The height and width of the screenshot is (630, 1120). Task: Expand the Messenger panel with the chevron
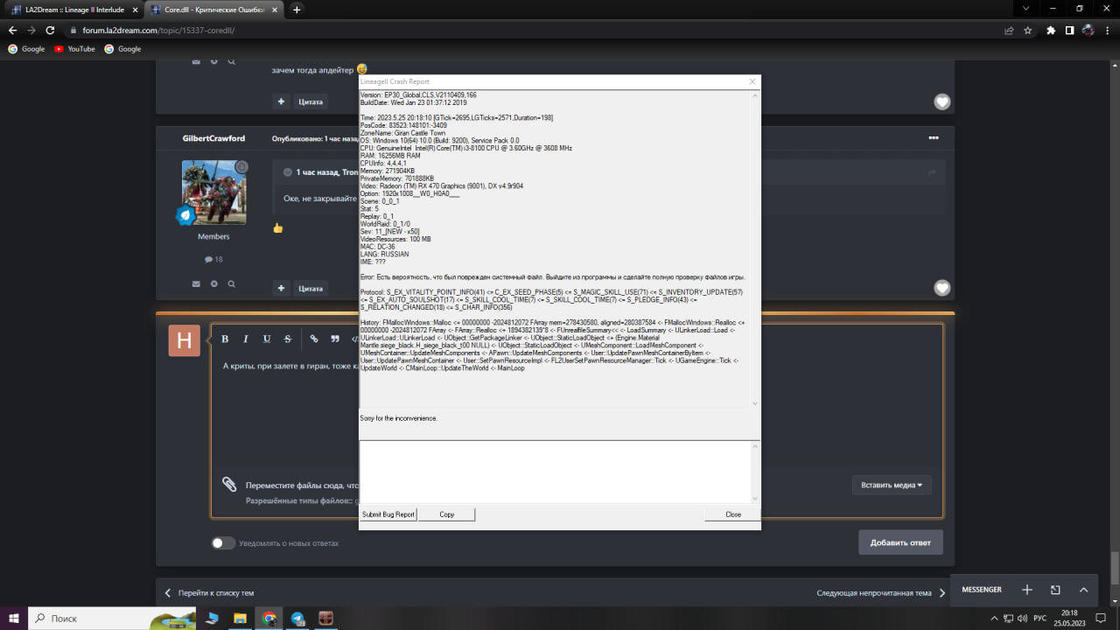(x=1083, y=590)
